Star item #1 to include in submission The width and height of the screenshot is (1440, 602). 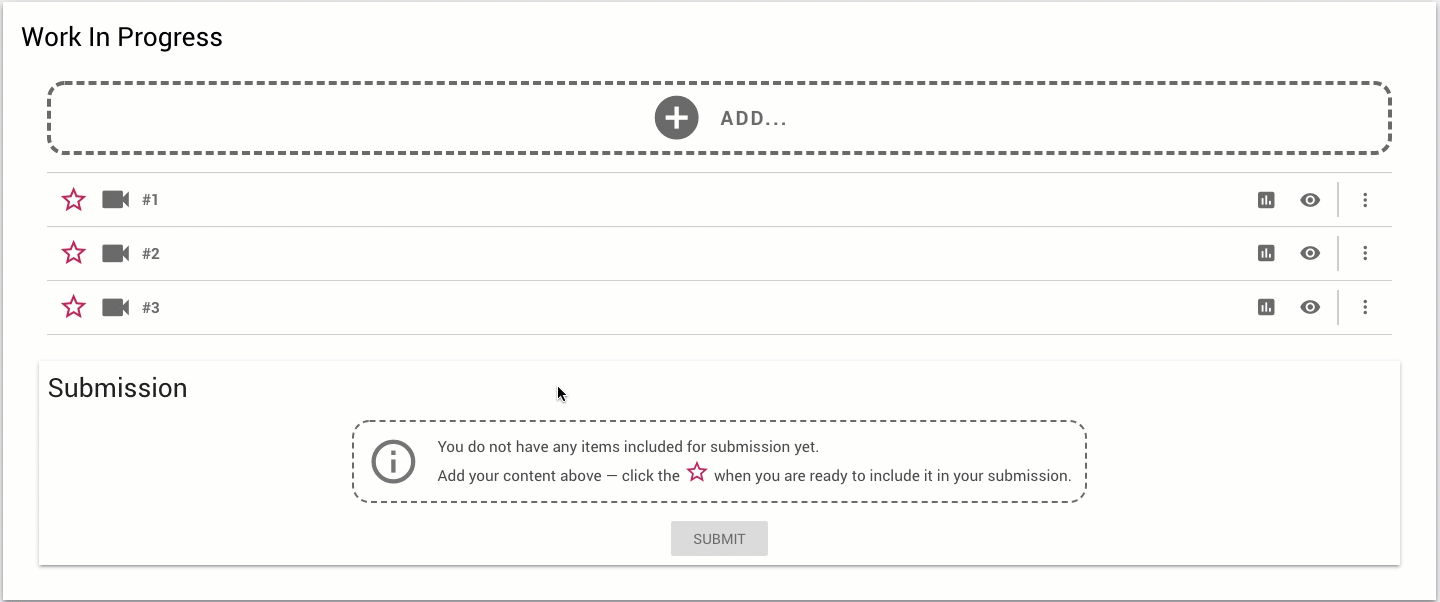74,200
